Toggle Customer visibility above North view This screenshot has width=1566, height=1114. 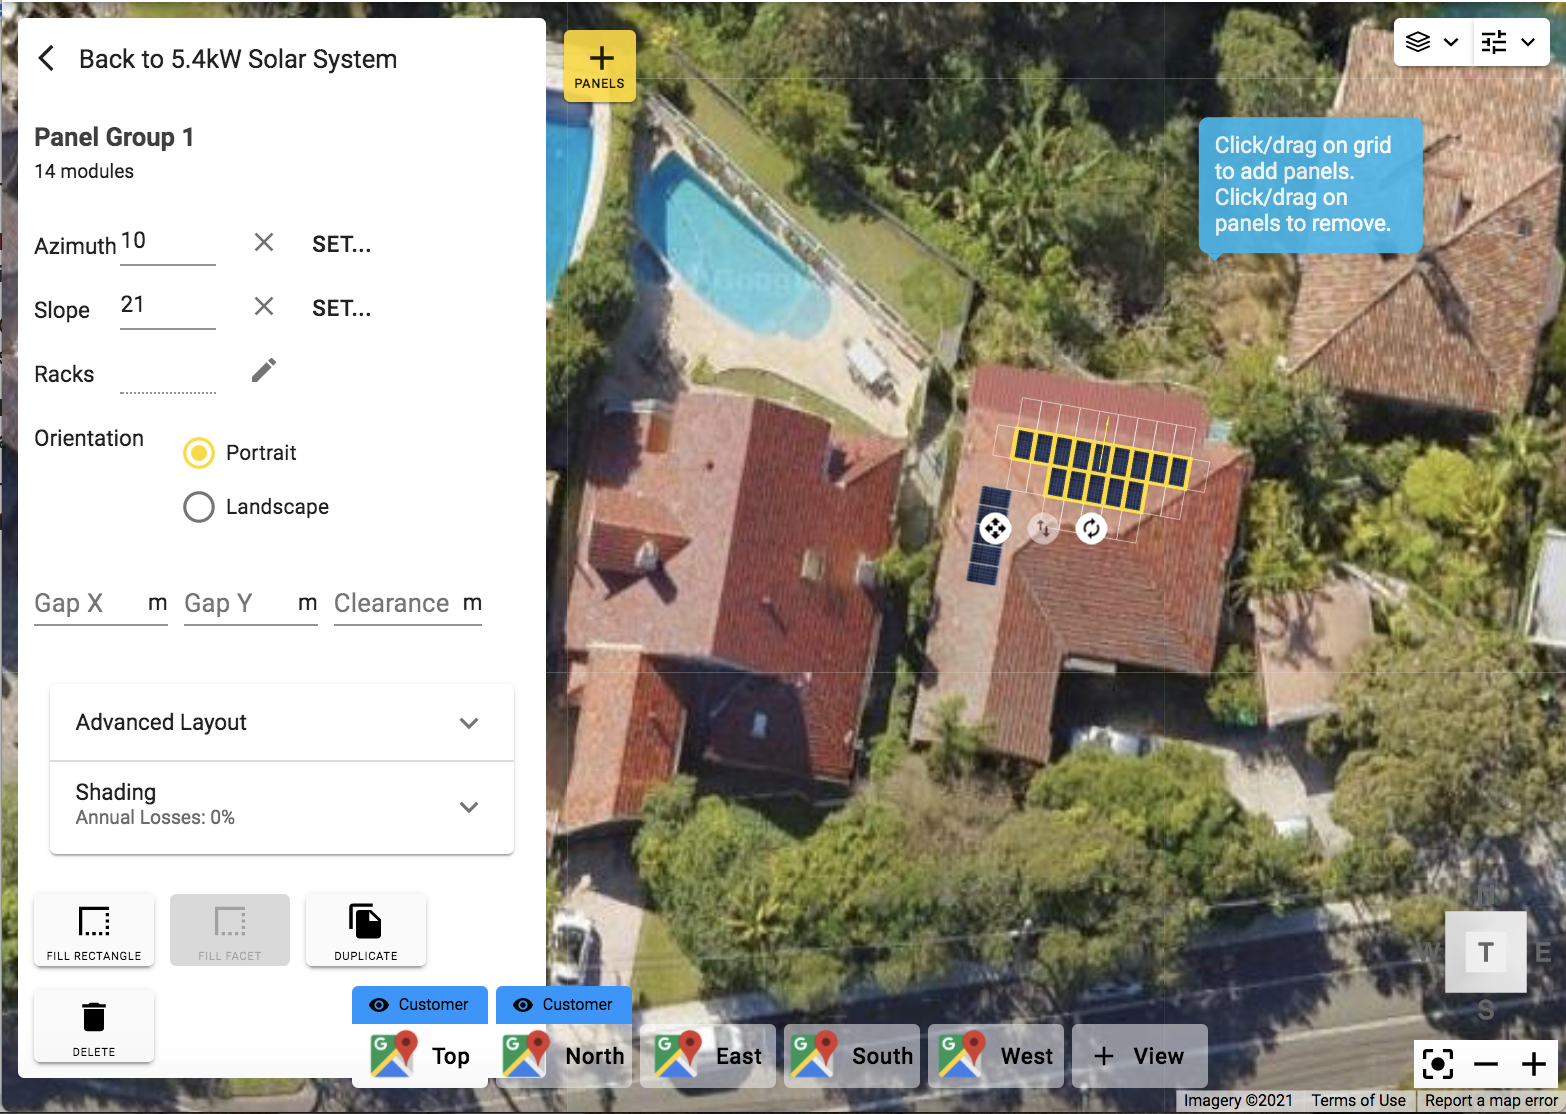pos(564,1005)
